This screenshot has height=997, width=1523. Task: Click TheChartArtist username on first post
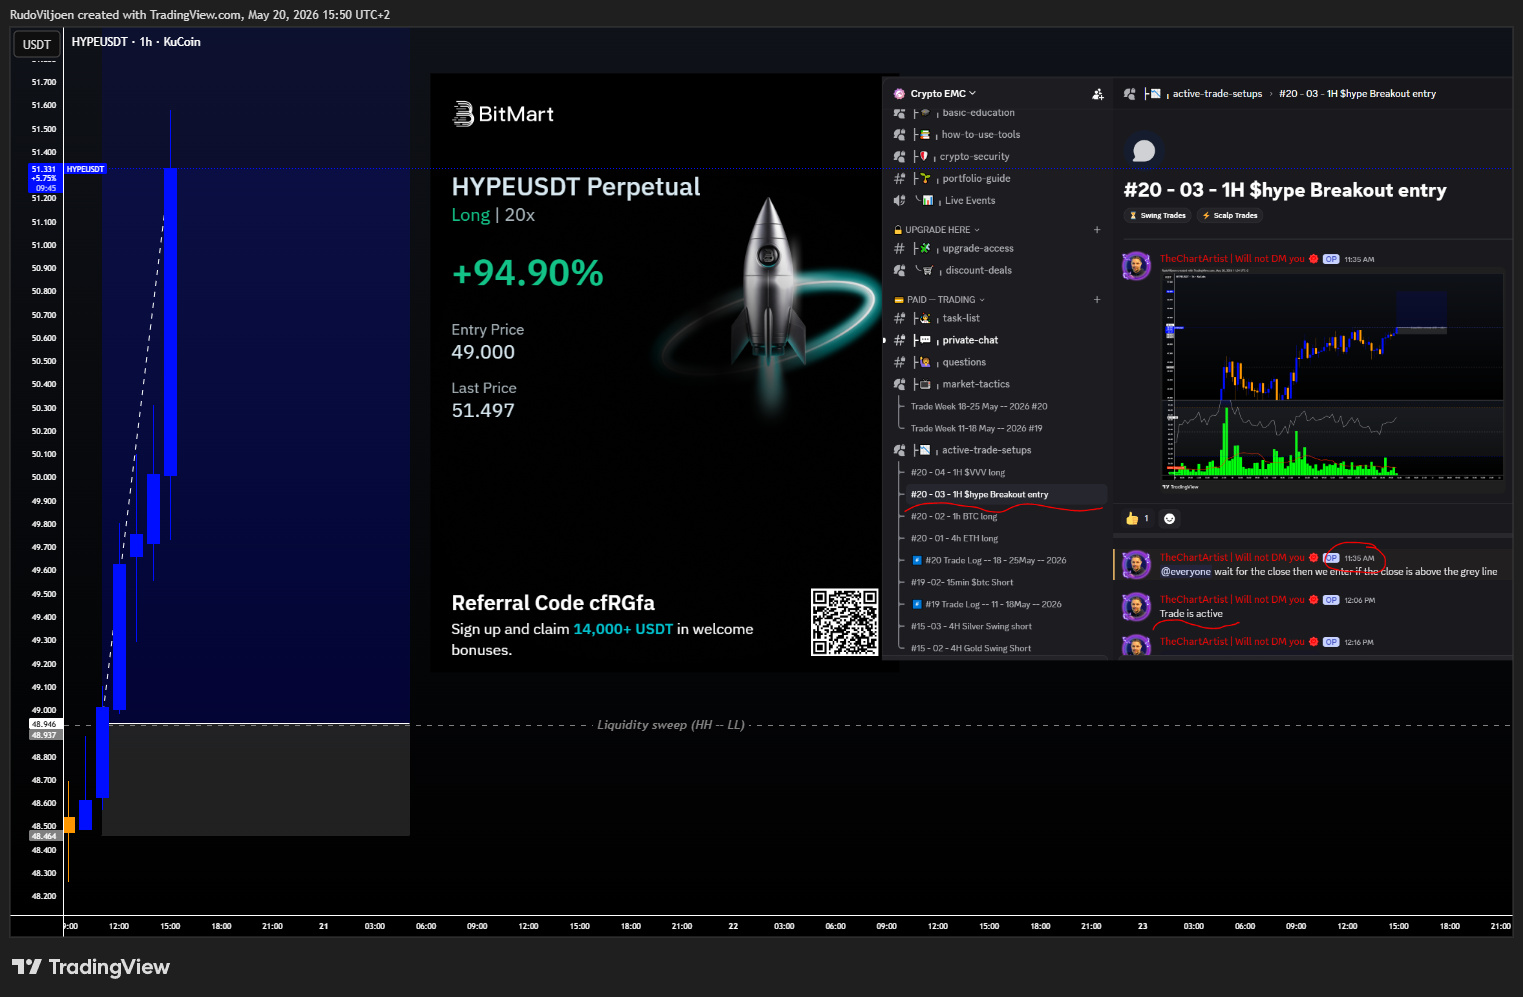point(1232,259)
